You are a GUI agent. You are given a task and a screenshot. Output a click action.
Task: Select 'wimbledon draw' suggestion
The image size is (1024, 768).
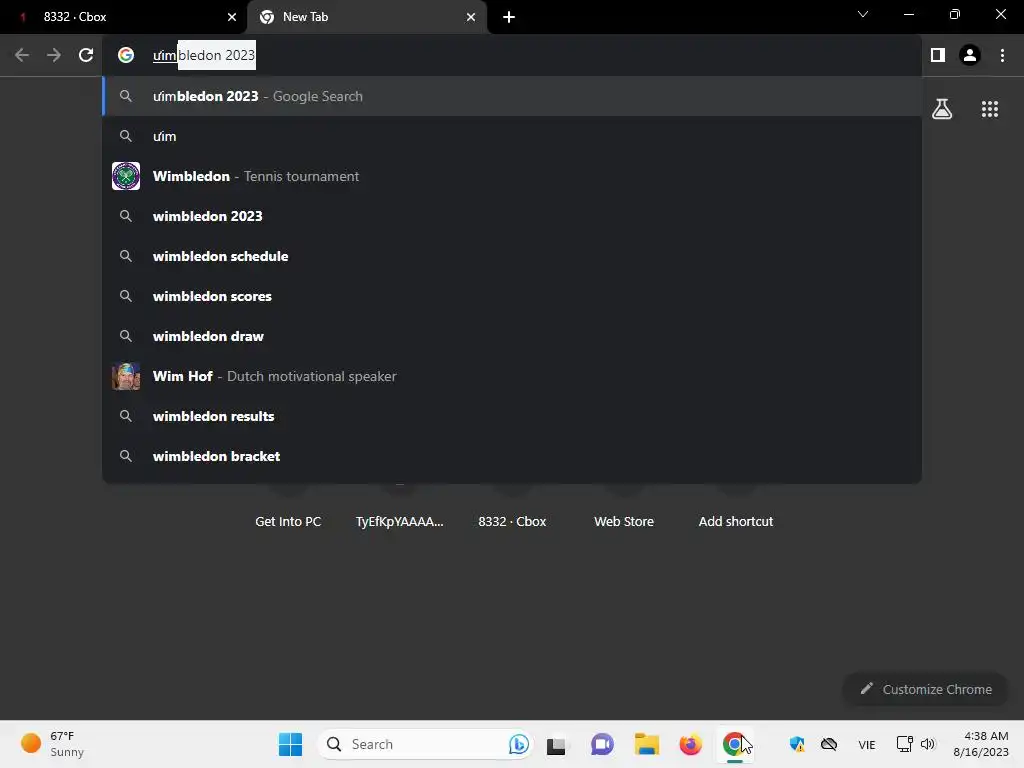(x=512, y=336)
